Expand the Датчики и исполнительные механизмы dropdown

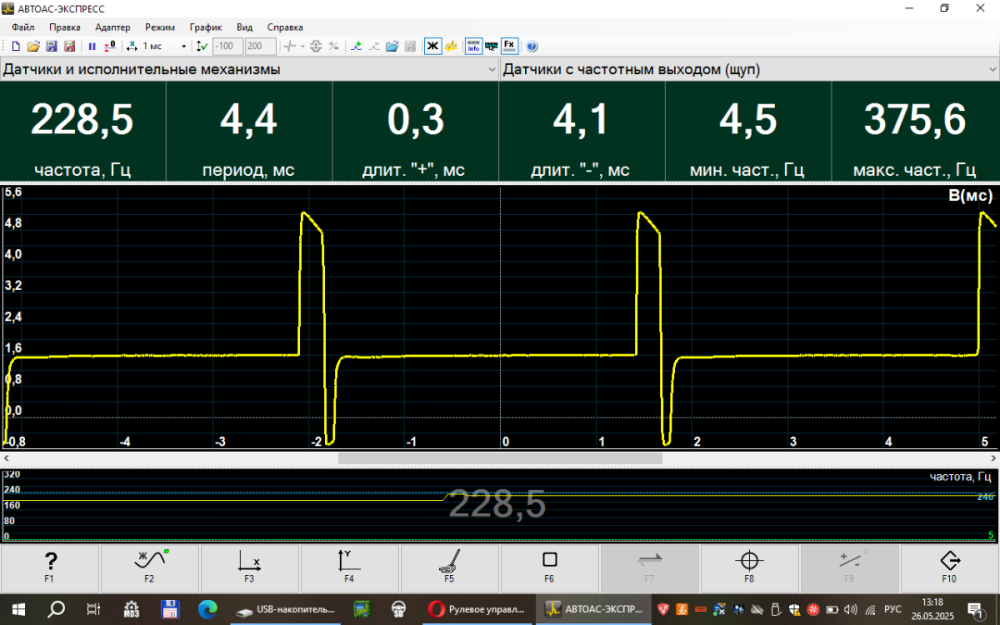click(x=491, y=70)
